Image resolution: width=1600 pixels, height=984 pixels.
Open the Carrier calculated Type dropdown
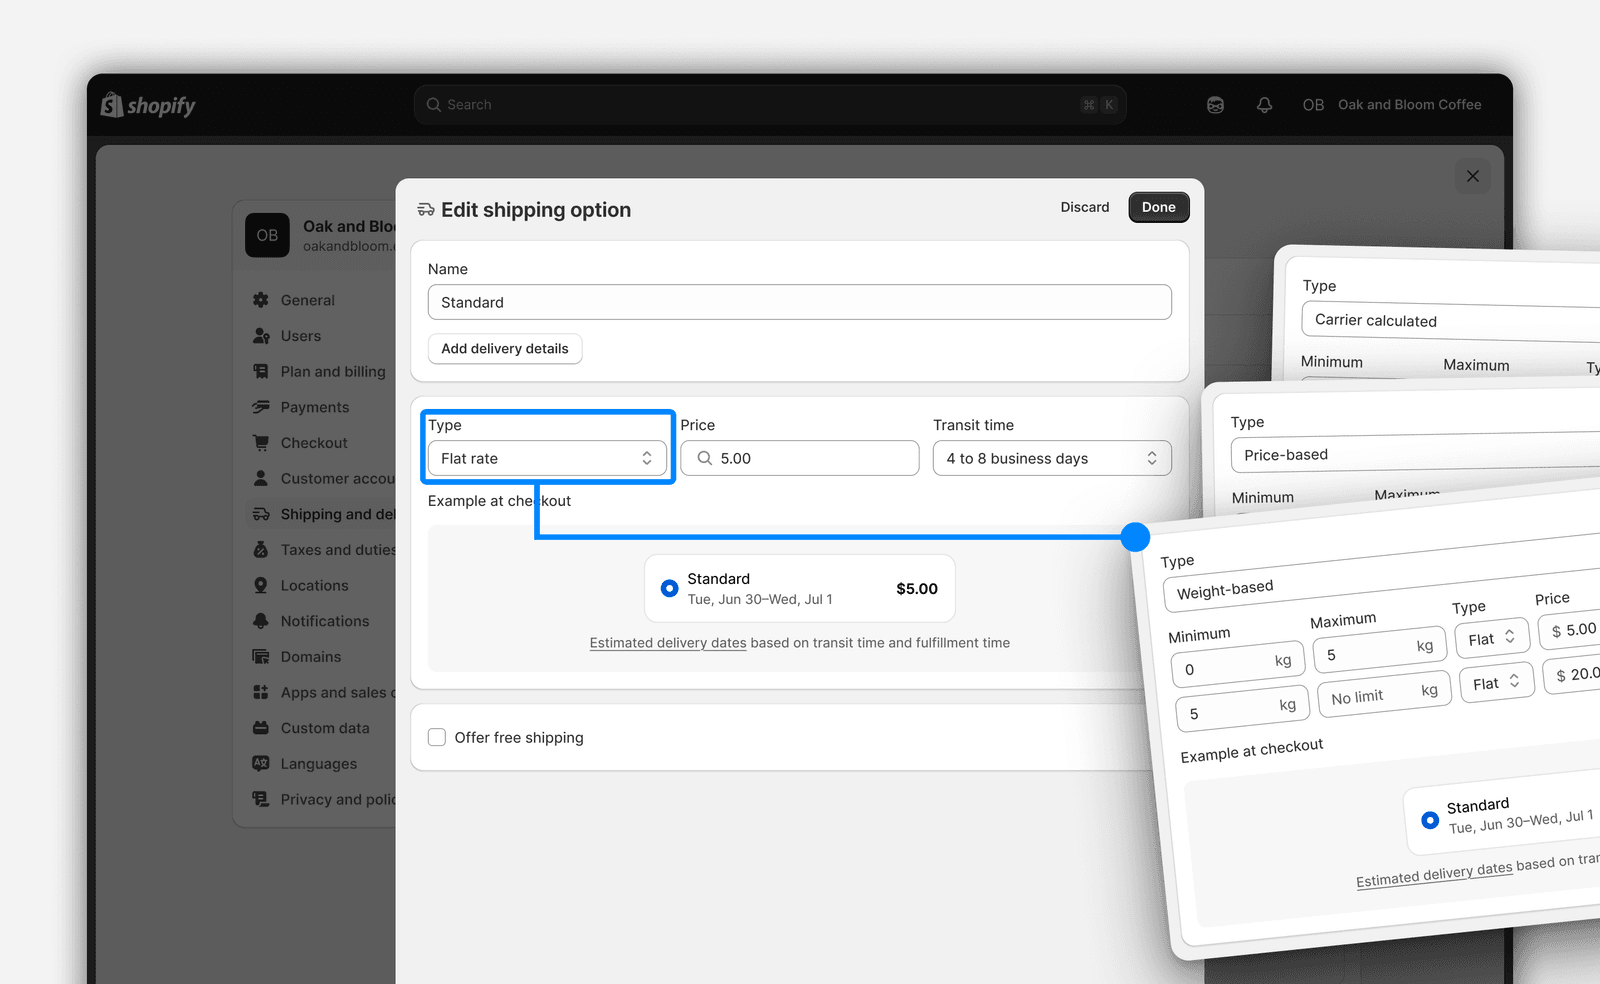(x=1450, y=322)
